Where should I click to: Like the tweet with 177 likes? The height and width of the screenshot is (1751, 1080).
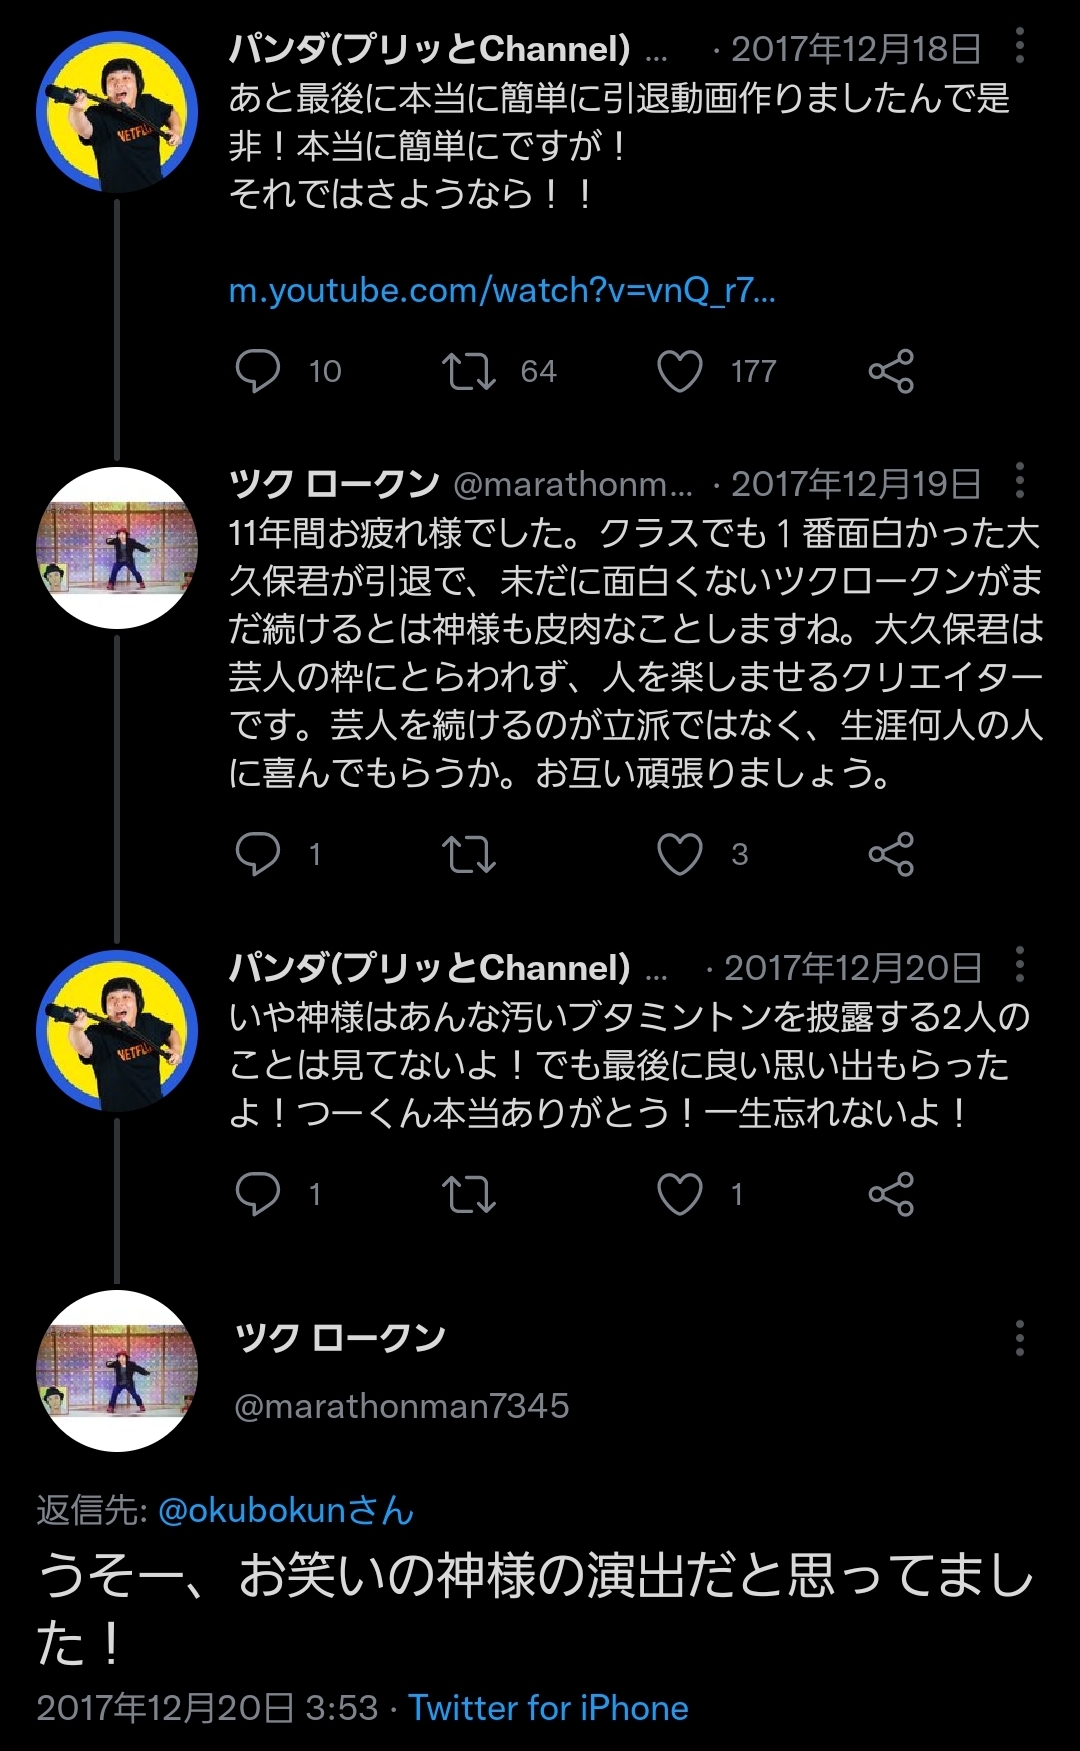[x=680, y=371]
